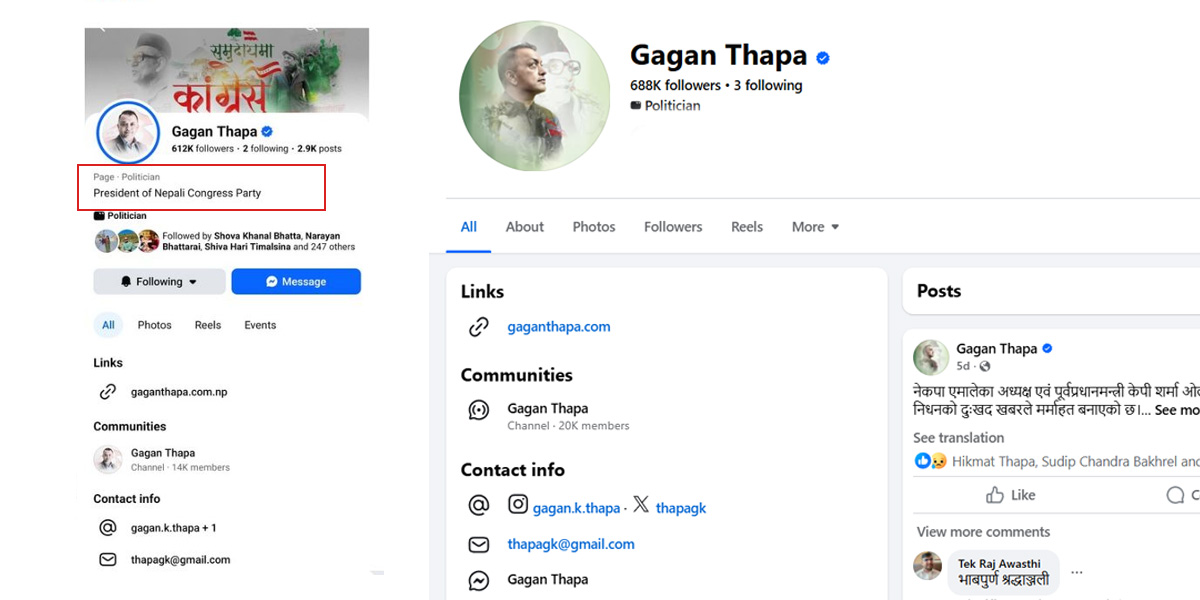
Task: Click the X (Twitter) logo icon
Action: 640,505
